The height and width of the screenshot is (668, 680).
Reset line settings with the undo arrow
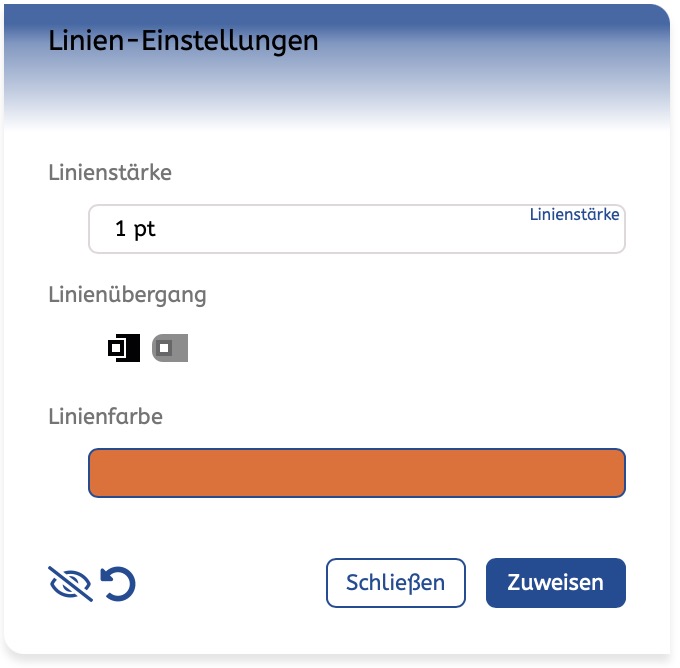[x=118, y=584]
